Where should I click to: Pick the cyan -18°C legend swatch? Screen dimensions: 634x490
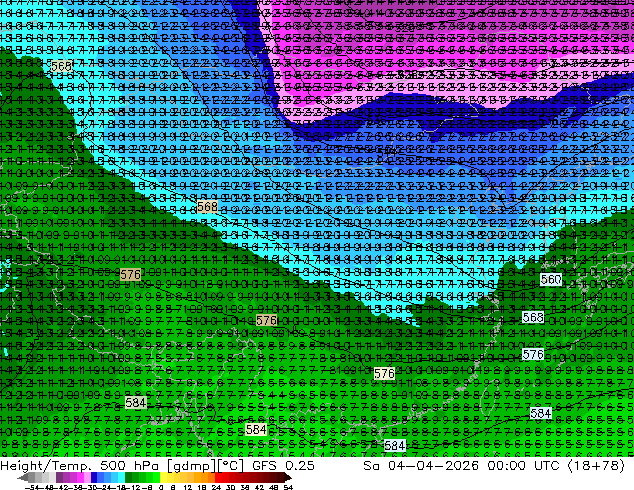pos(122,477)
